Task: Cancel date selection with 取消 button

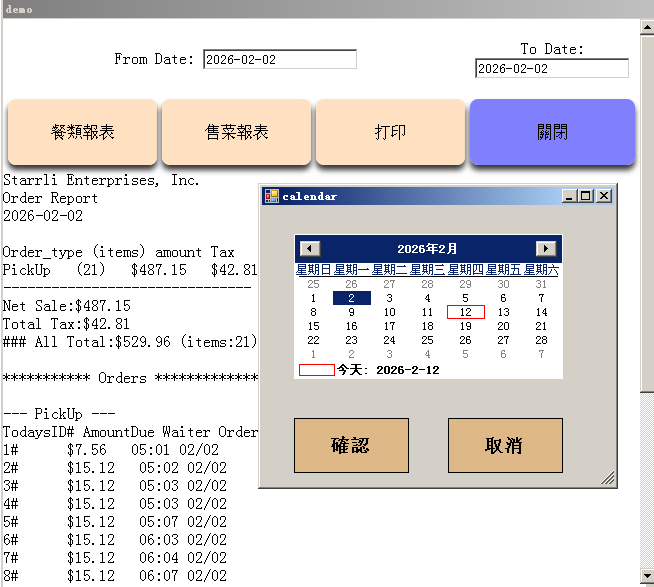Action: click(x=505, y=445)
